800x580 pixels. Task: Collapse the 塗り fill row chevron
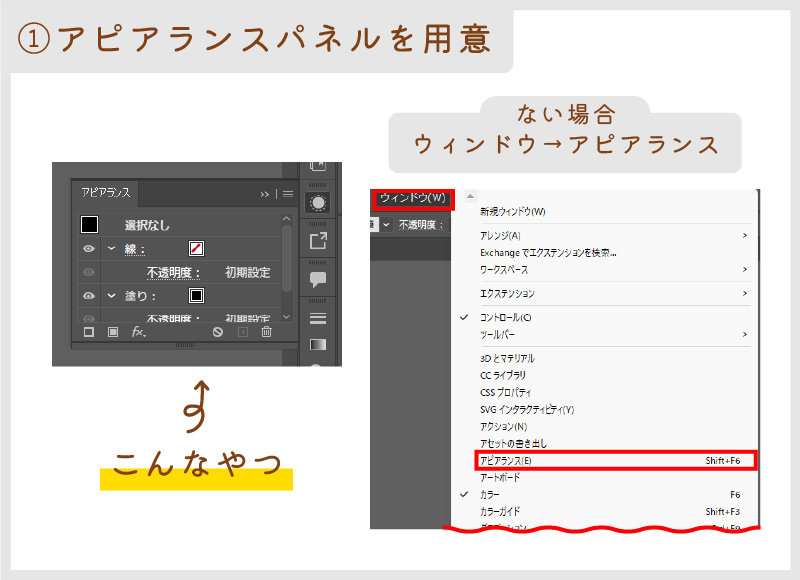(111, 296)
